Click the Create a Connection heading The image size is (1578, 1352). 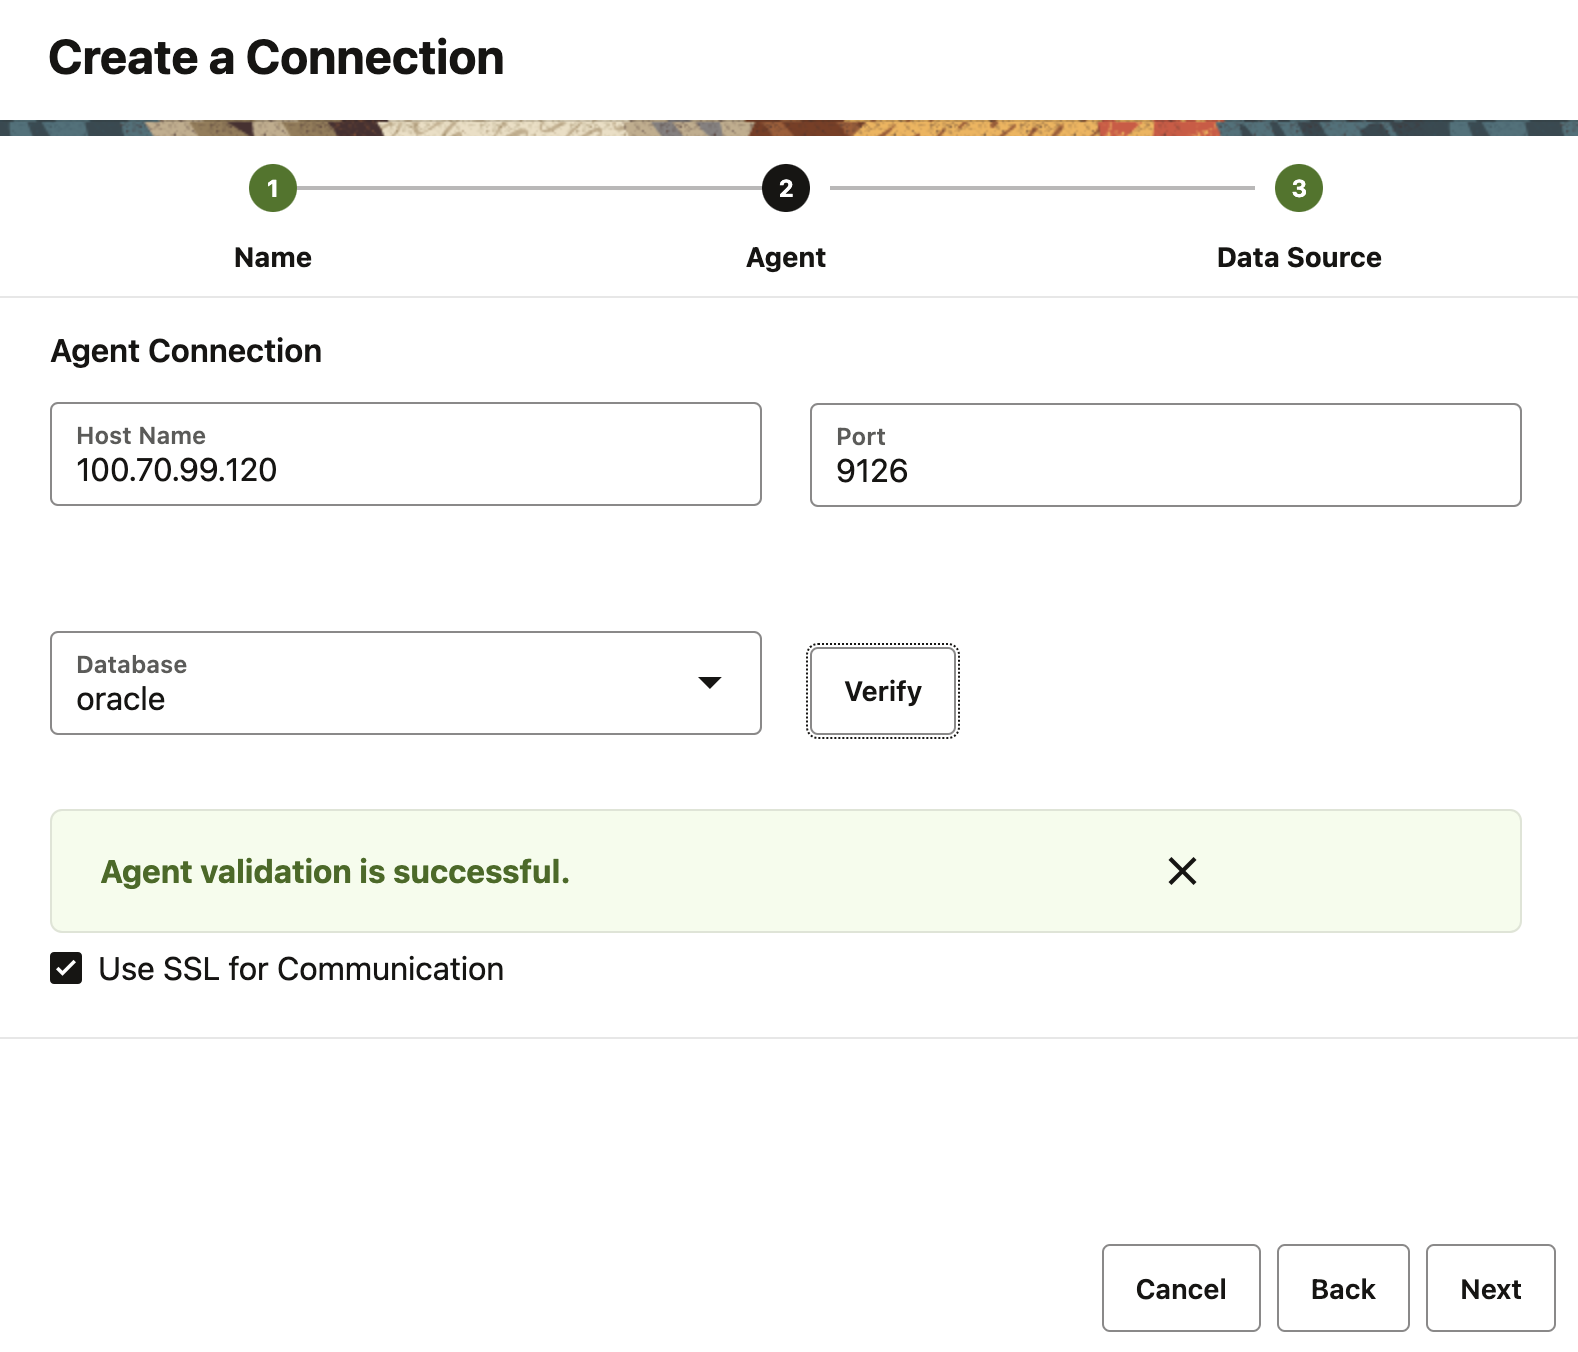tap(276, 58)
